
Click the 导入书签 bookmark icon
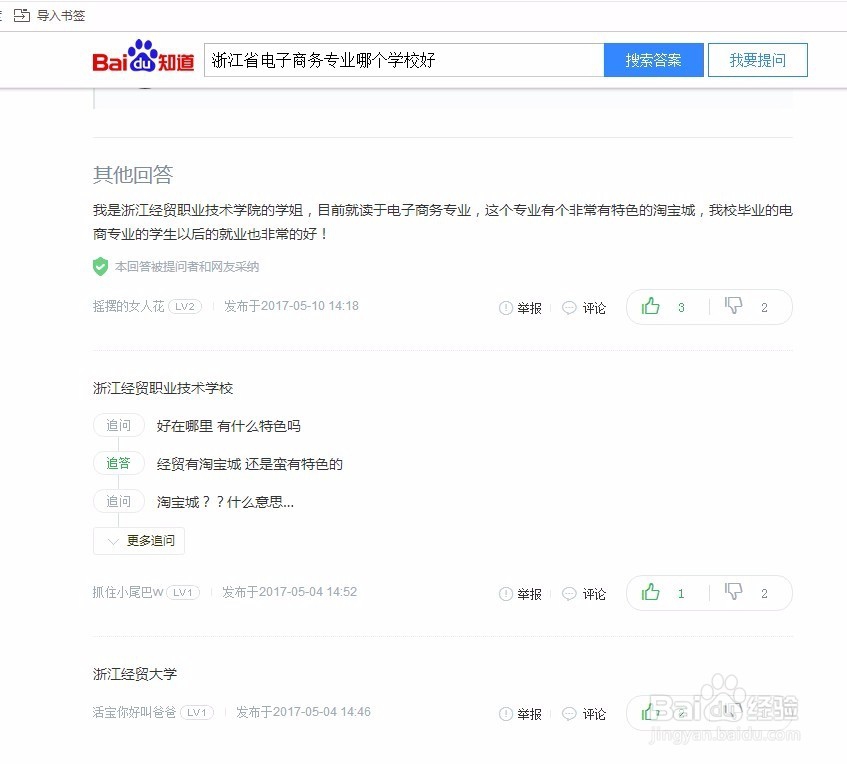[x=22, y=15]
